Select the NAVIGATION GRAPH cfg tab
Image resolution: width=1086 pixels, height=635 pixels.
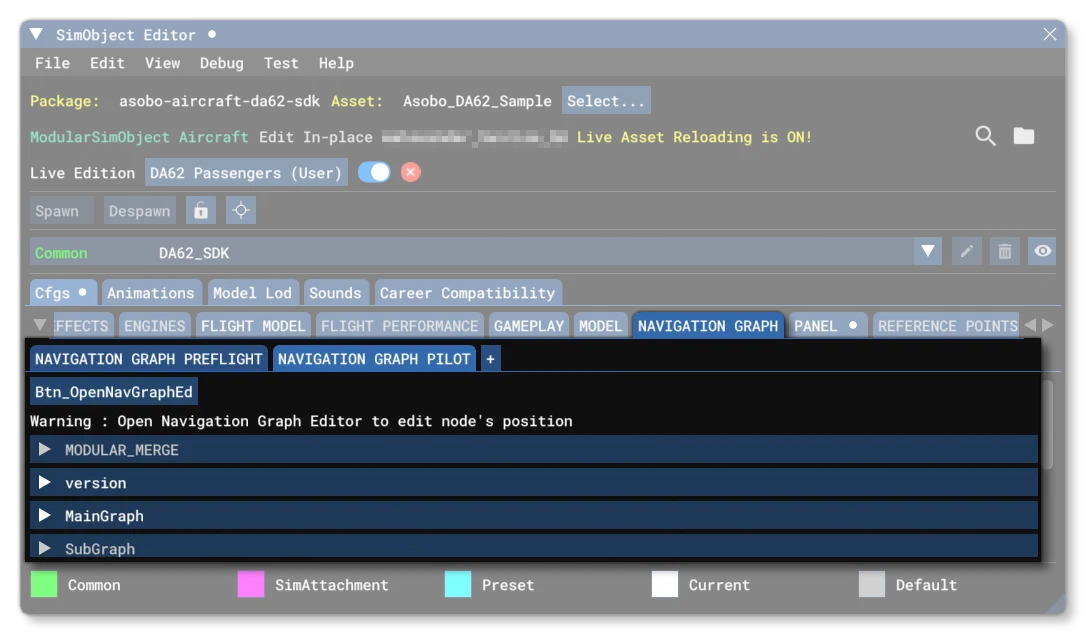tap(708, 325)
